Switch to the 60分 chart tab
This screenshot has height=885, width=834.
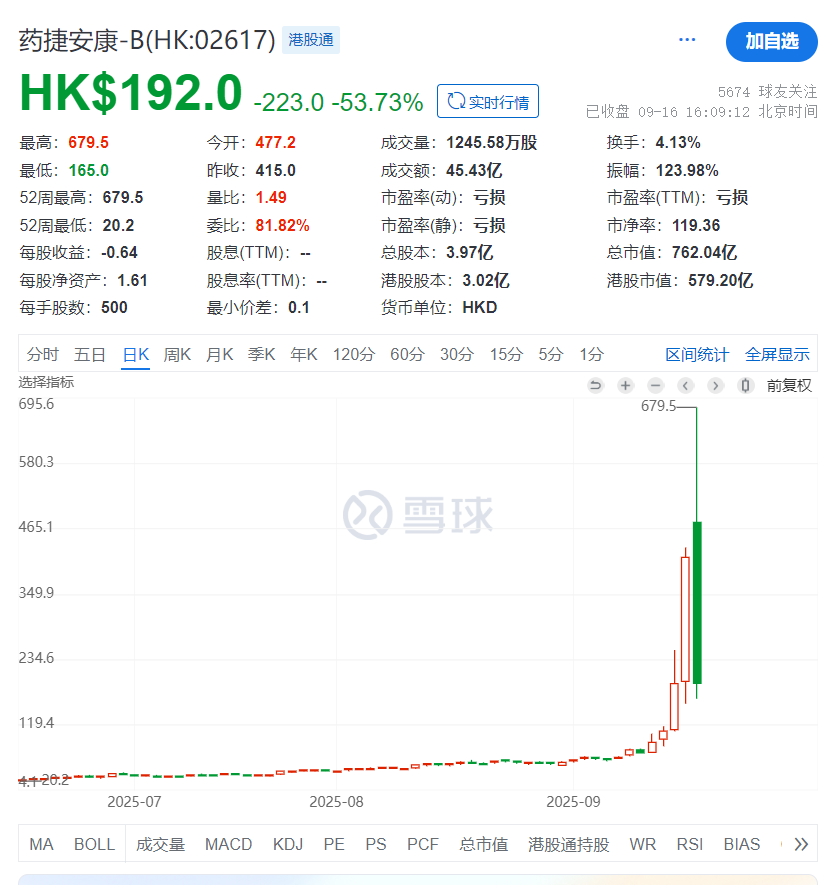[407, 354]
